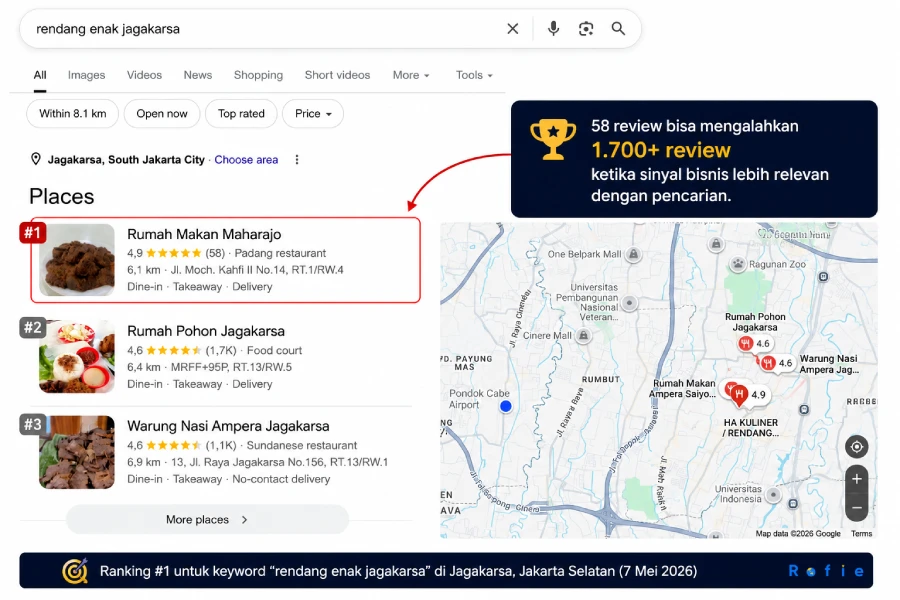The height and width of the screenshot is (600, 900).
Task: Open the three-dot menu beside Choose area
Action: click(x=297, y=160)
